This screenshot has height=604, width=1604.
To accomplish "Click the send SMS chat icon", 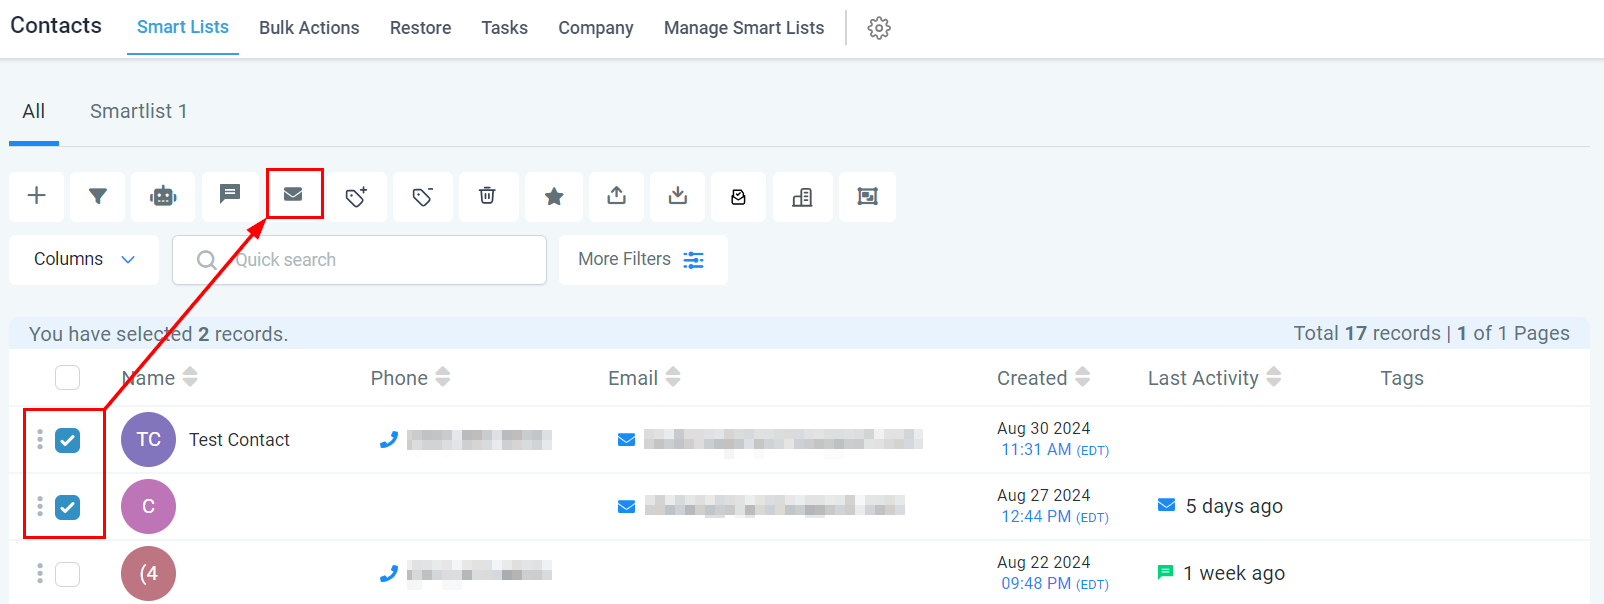I will click(x=230, y=194).
